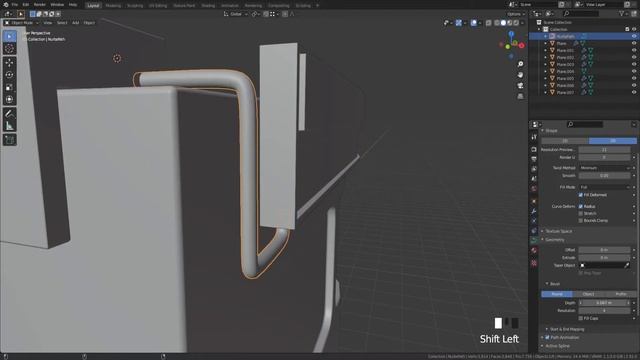The image size is (640, 360).
Task: Open the Global transform orientation dropdown
Action: tap(236, 14)
